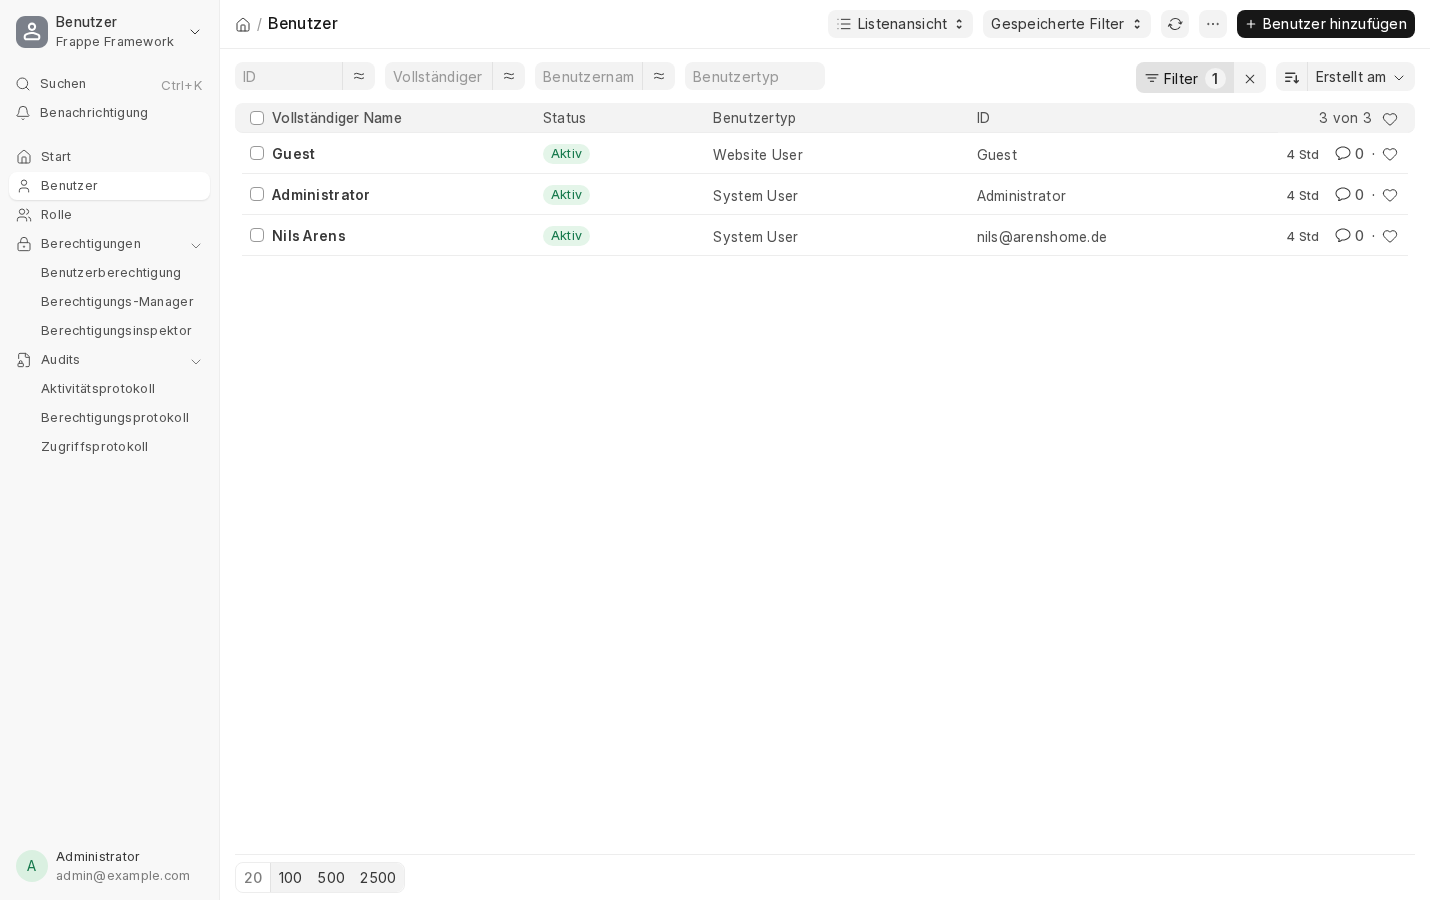Click the Benutzer breadcrumb title
This screenshot has height=900, width=1440.
303,23
